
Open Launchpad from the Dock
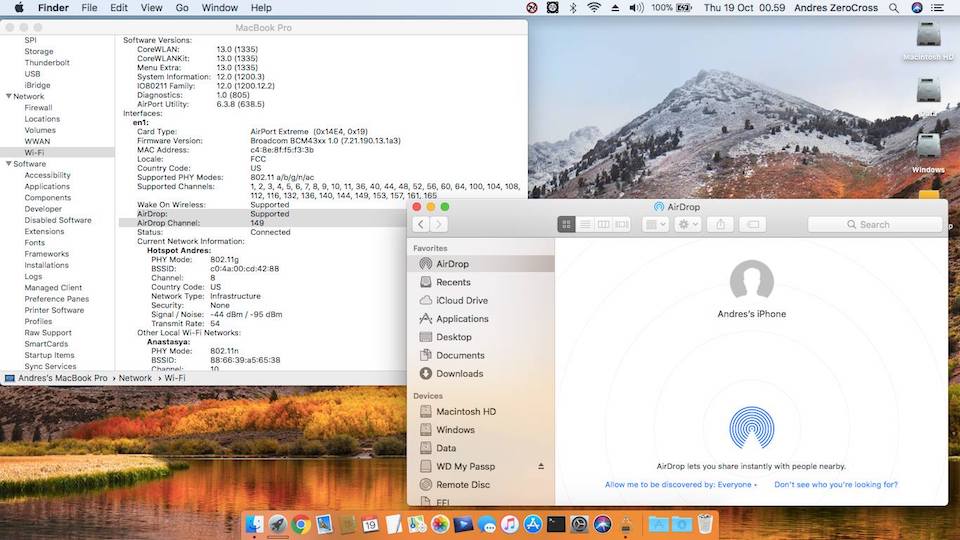(x=277, y=524)
